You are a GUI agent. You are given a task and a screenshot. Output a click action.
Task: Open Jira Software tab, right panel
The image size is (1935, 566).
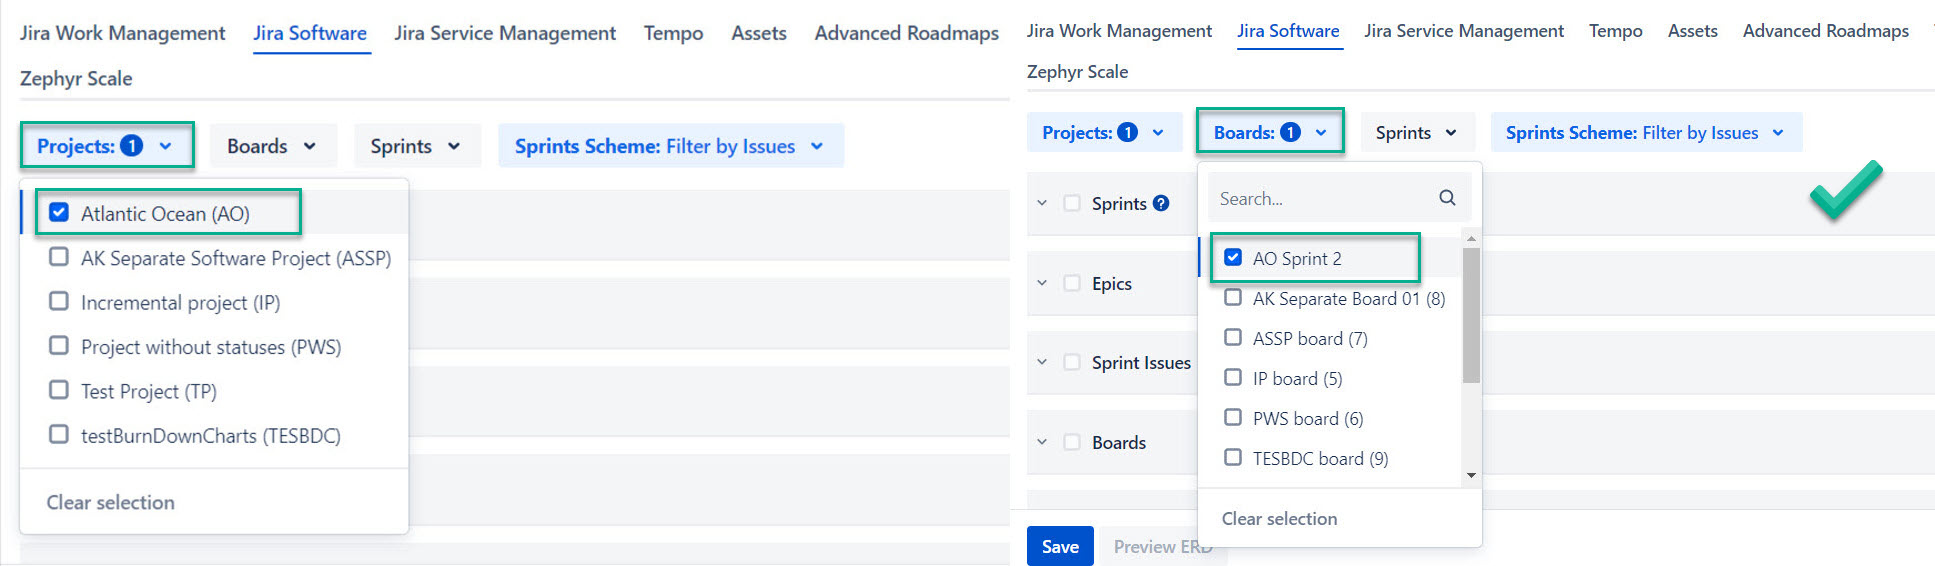[x=1288, y=31]
